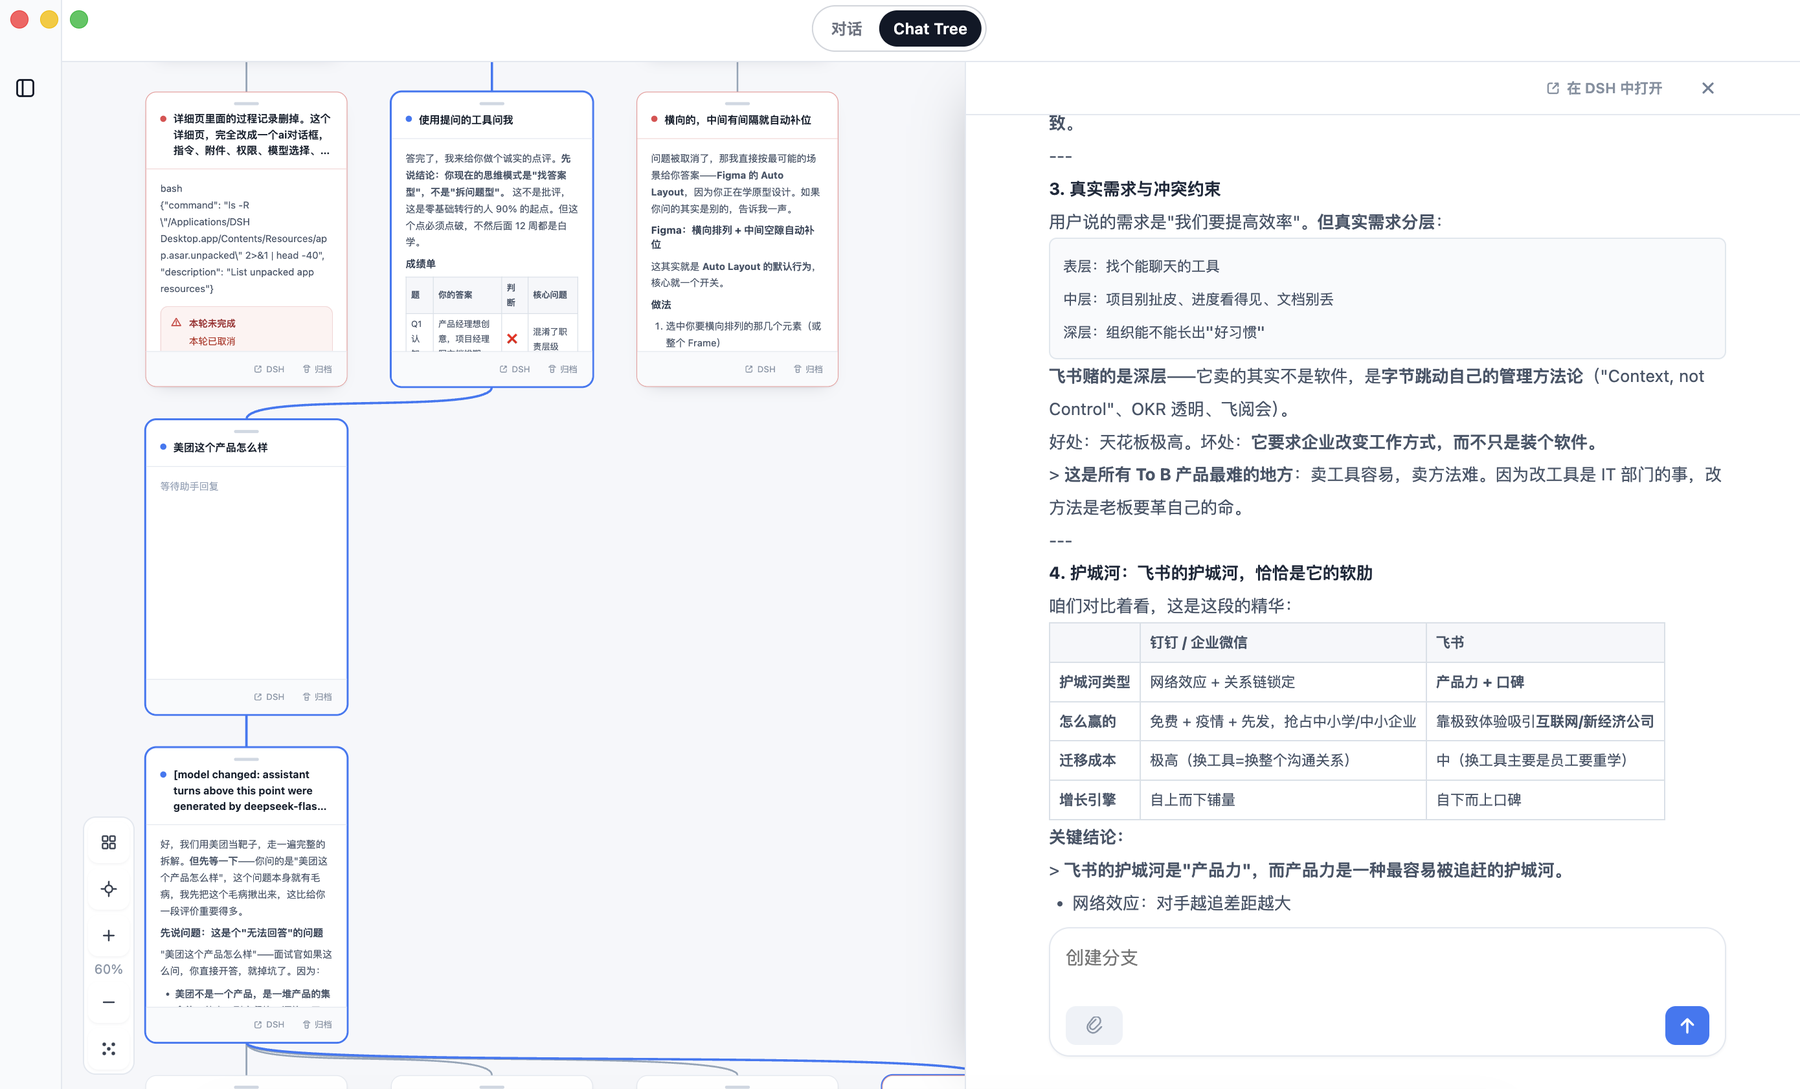Click the 60% zoom level readout
1800x1089 pixels.
click(x=109, y=969)
